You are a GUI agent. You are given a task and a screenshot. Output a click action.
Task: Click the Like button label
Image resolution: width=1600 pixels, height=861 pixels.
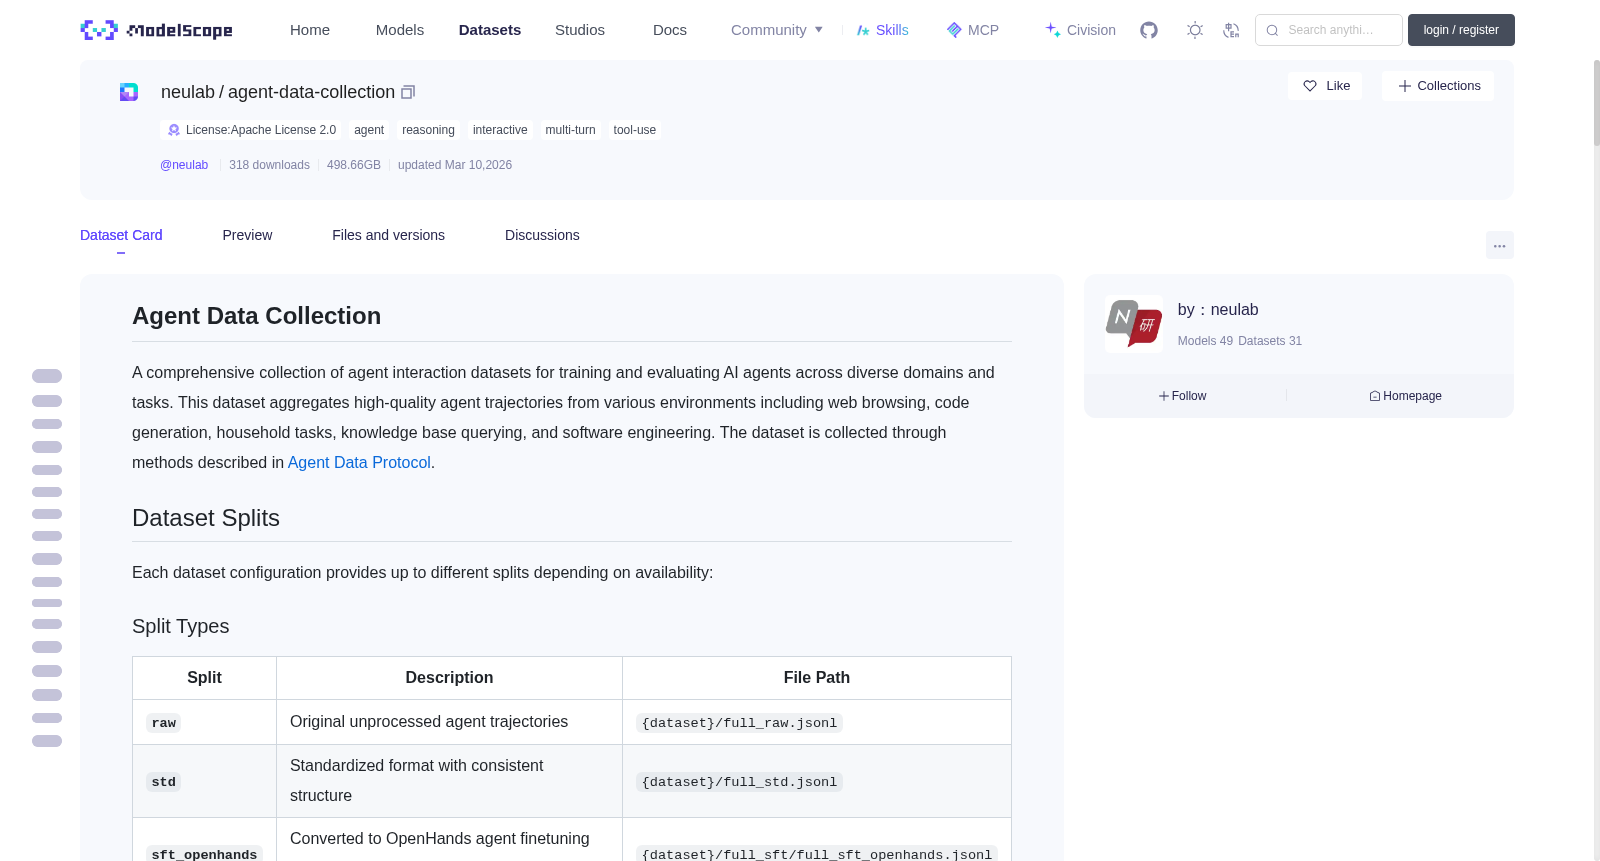(1338, 86)
